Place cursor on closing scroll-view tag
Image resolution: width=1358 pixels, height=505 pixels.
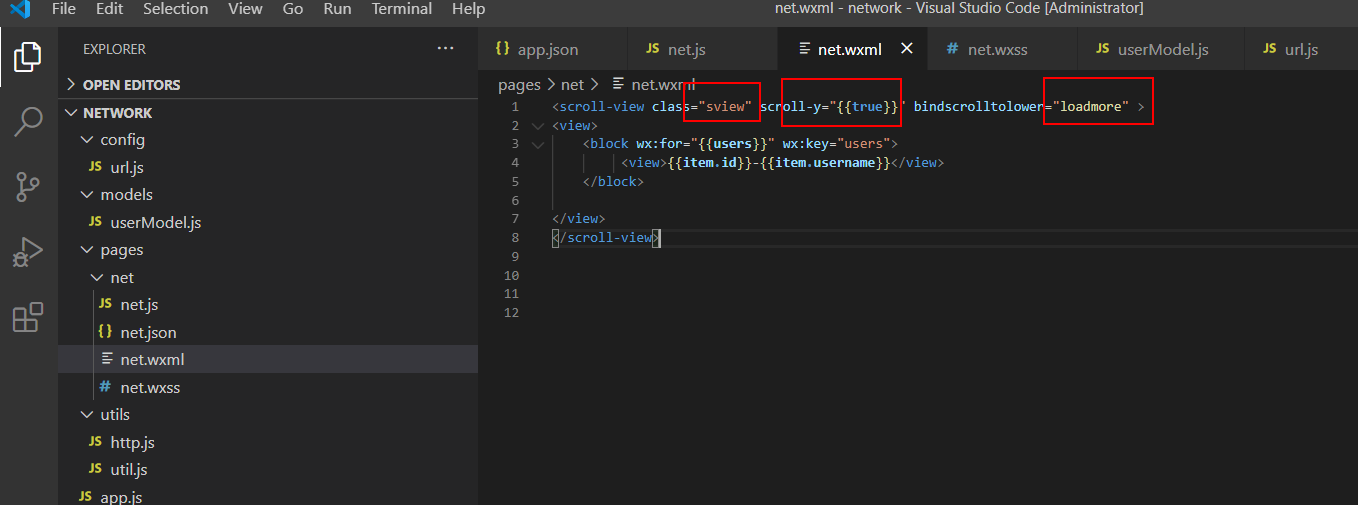[x=606, y=238]
